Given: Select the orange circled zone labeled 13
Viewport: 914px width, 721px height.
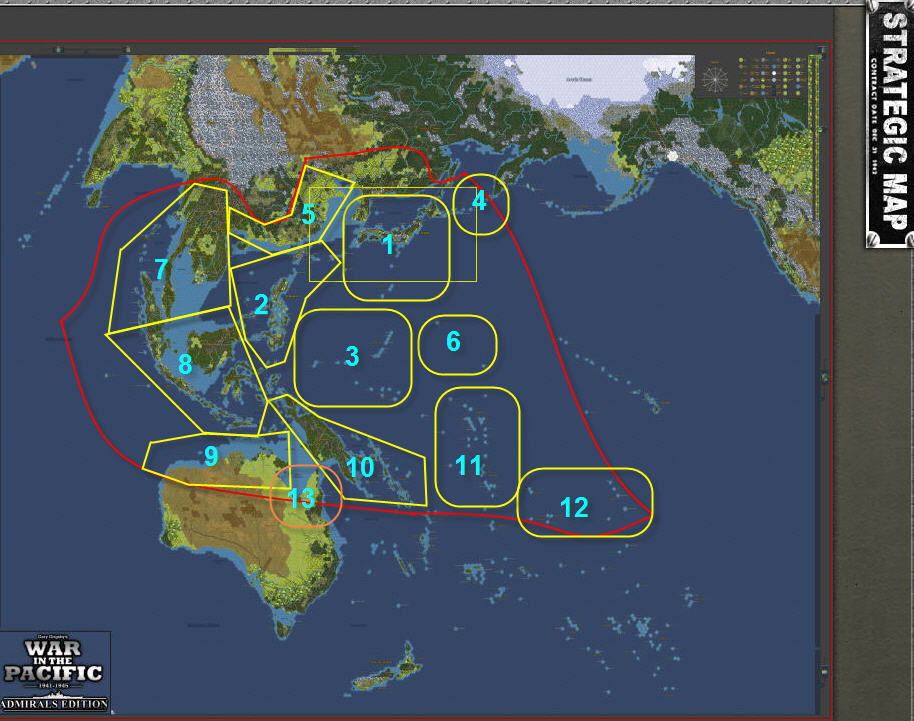Looking at the screenshot, I should pos(305,496).
